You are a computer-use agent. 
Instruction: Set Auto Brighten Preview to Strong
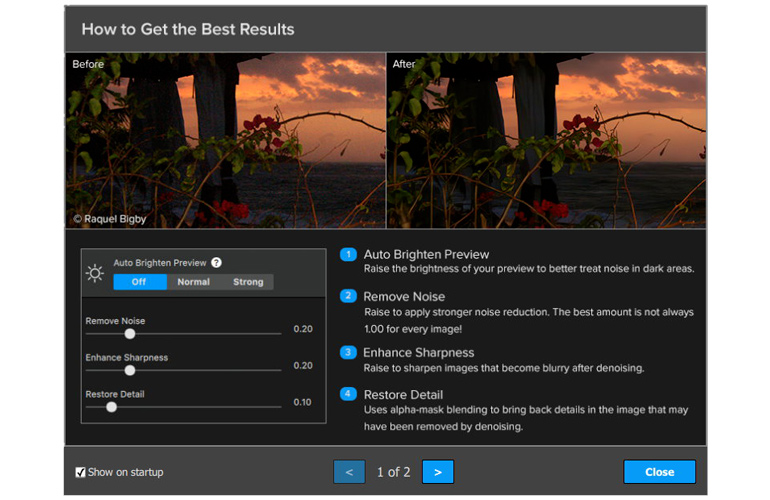pos(248,282)
